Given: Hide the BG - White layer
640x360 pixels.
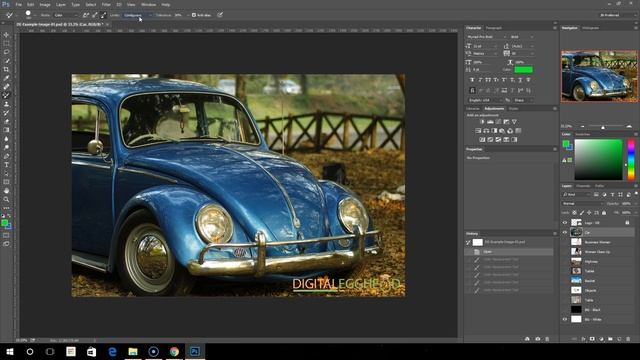Looking at the screenshot, I should (565, 319).
